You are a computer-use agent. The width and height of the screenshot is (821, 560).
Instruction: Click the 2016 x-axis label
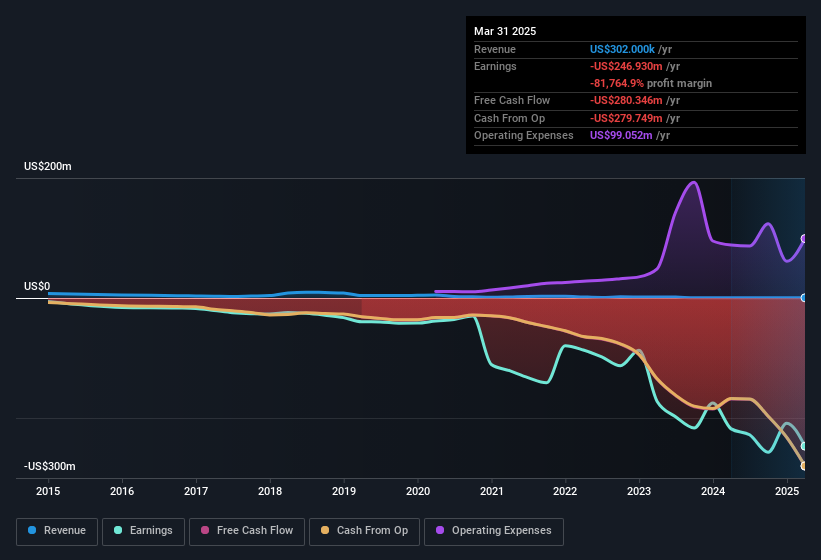[x=122, y=491]
